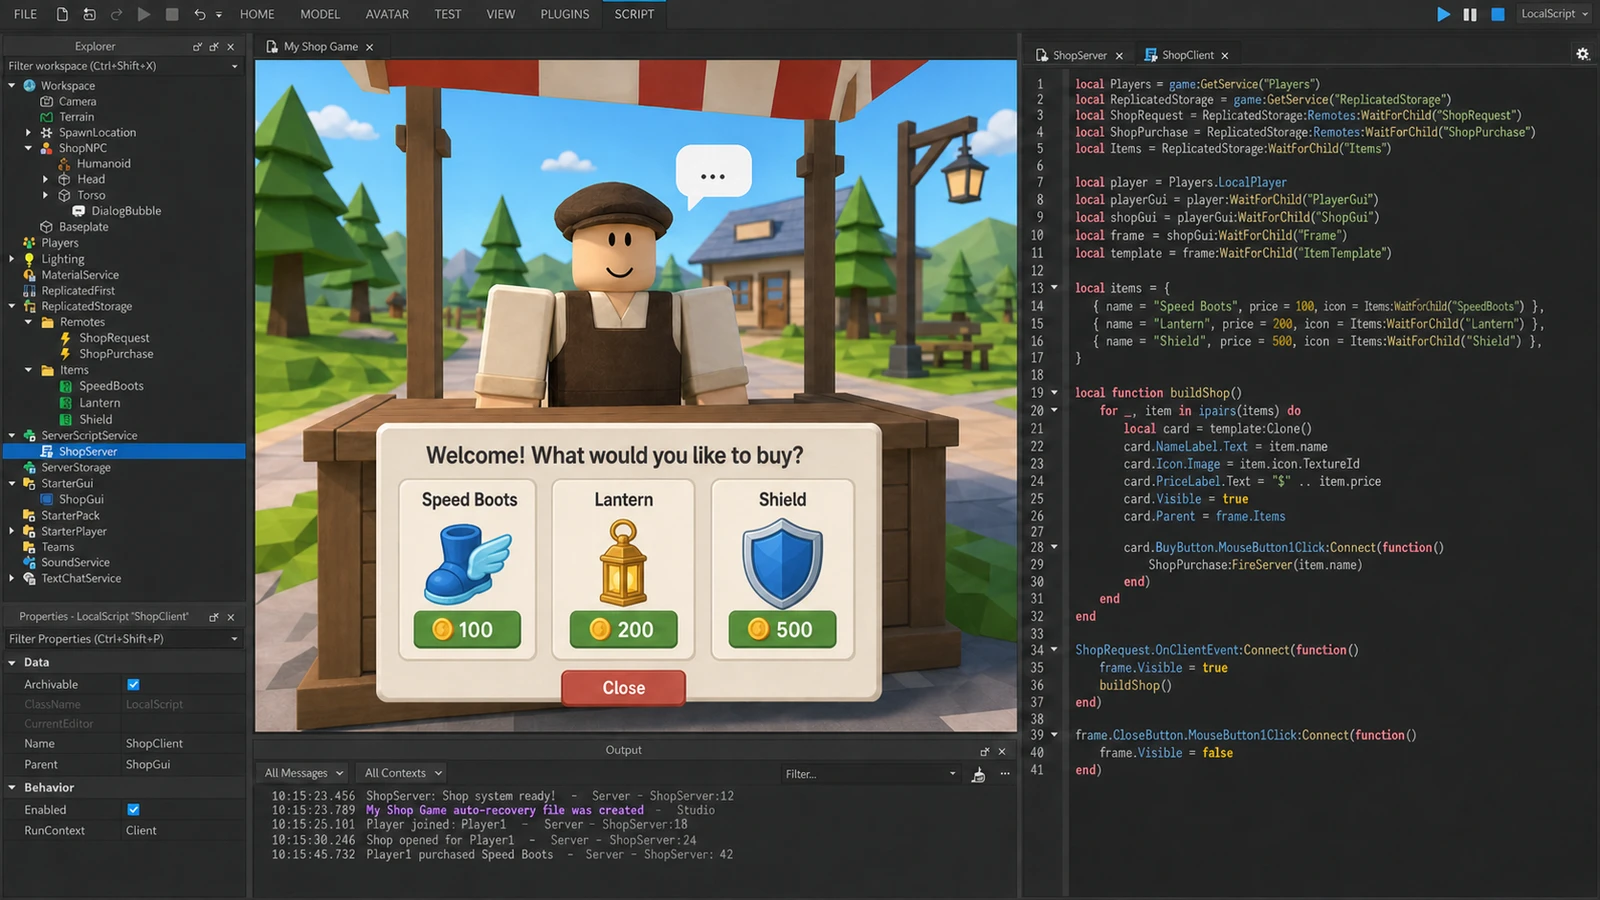Open the FILE menu

pyautogui.click(x=26, y=14)
